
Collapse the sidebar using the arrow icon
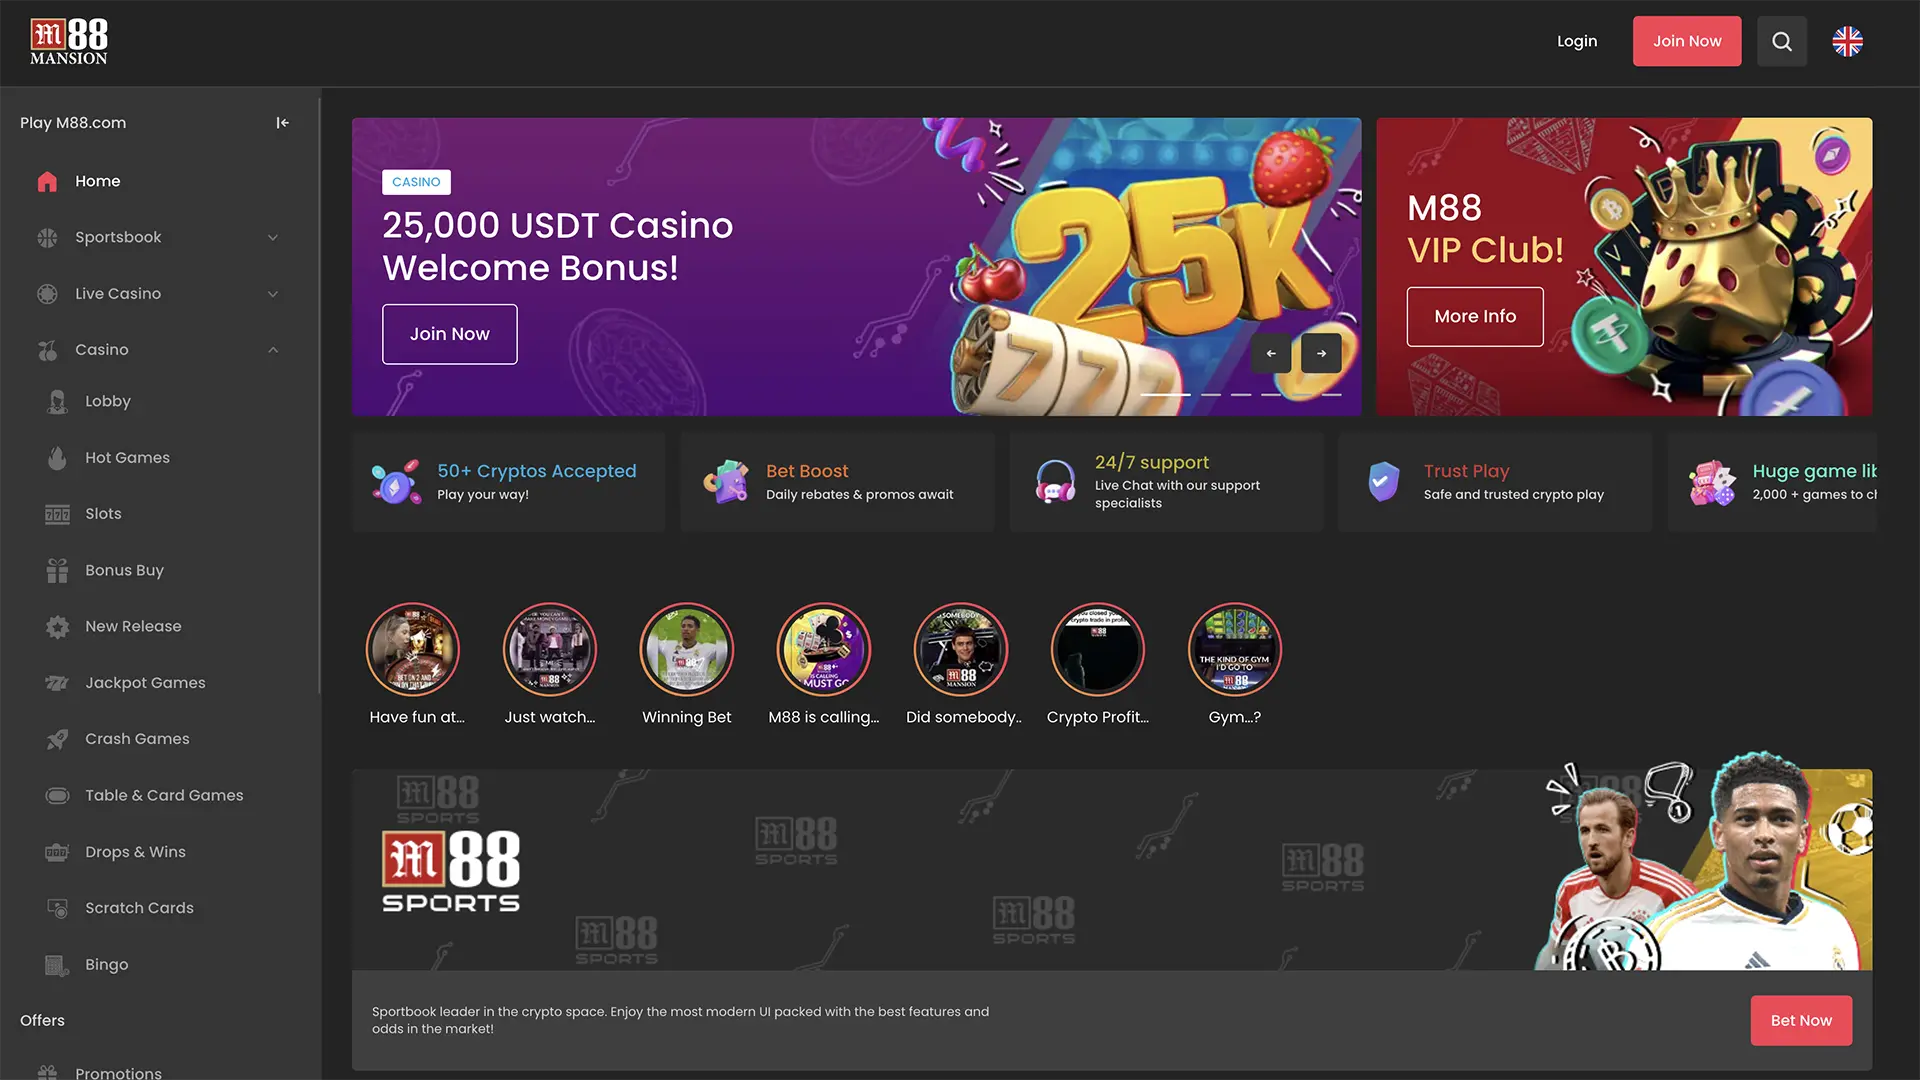coord(283,122)
